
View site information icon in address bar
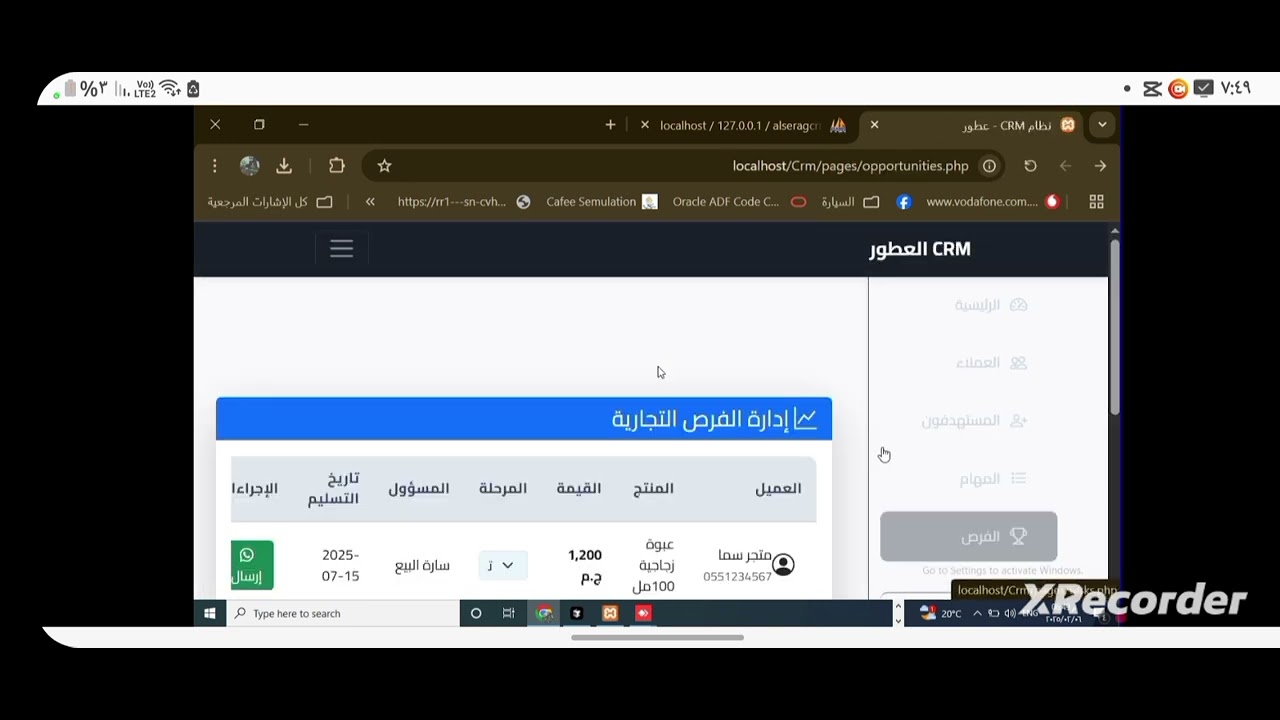[989, 166]
